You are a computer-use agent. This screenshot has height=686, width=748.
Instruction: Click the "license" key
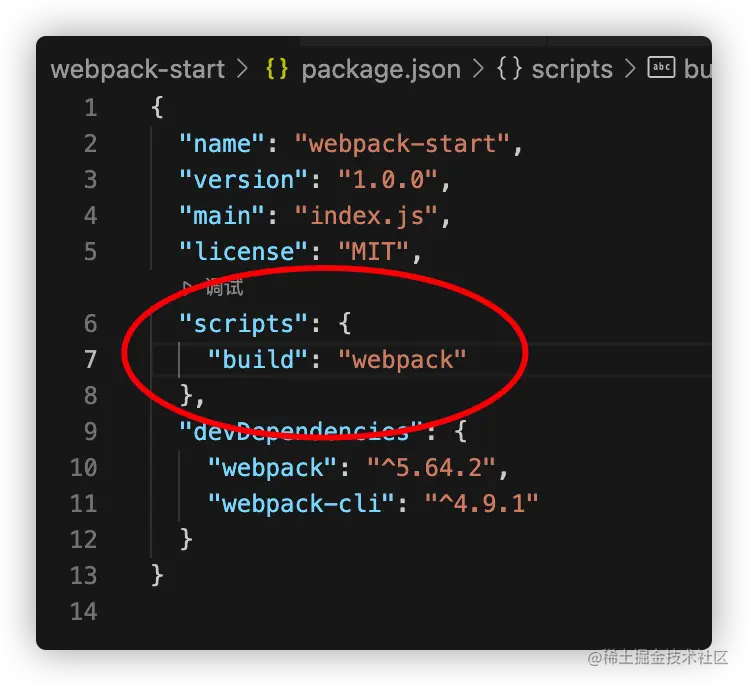point(243,251)
